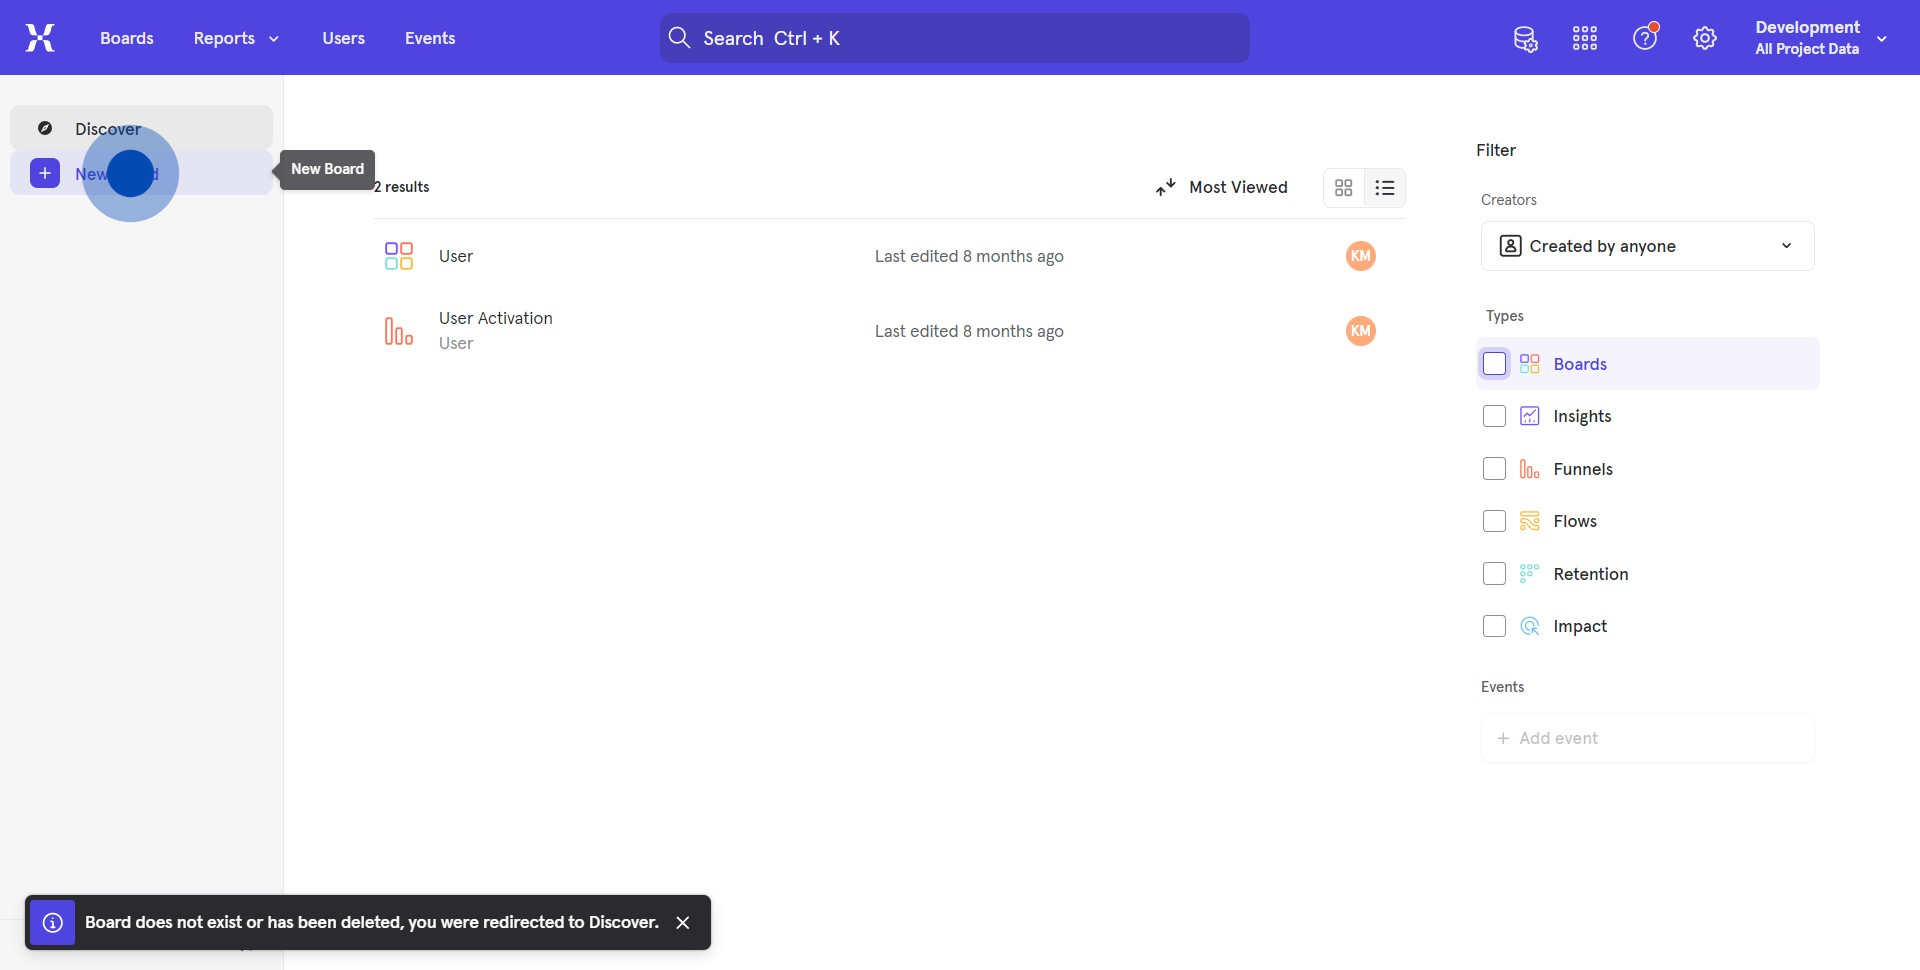This screenshot has width=1920, height=970.
Task: Expand the Development project switcher
Action: tap(1820, 38)
